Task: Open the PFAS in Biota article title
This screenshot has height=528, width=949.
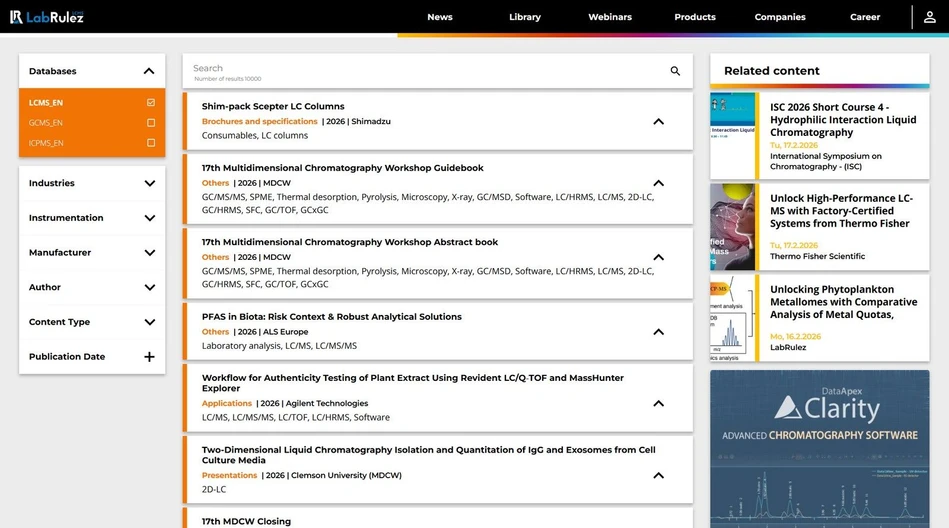Action: pyautogui.click(x=331, y=317)
